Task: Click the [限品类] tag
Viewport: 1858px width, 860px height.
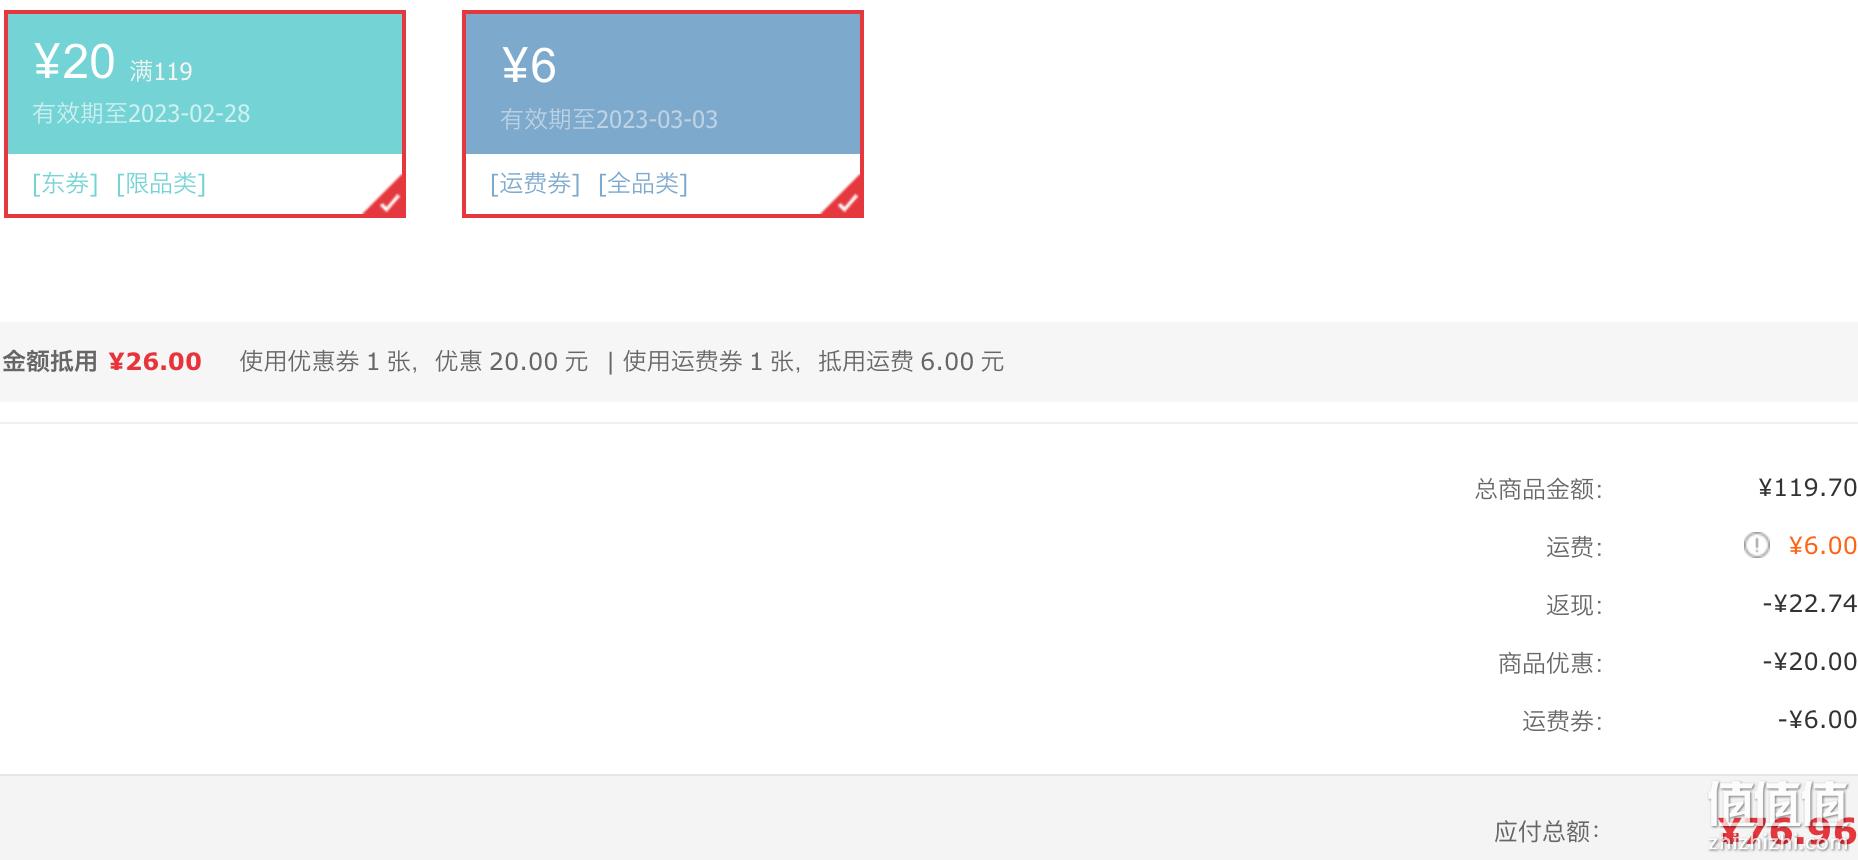Action: [161, 184]
